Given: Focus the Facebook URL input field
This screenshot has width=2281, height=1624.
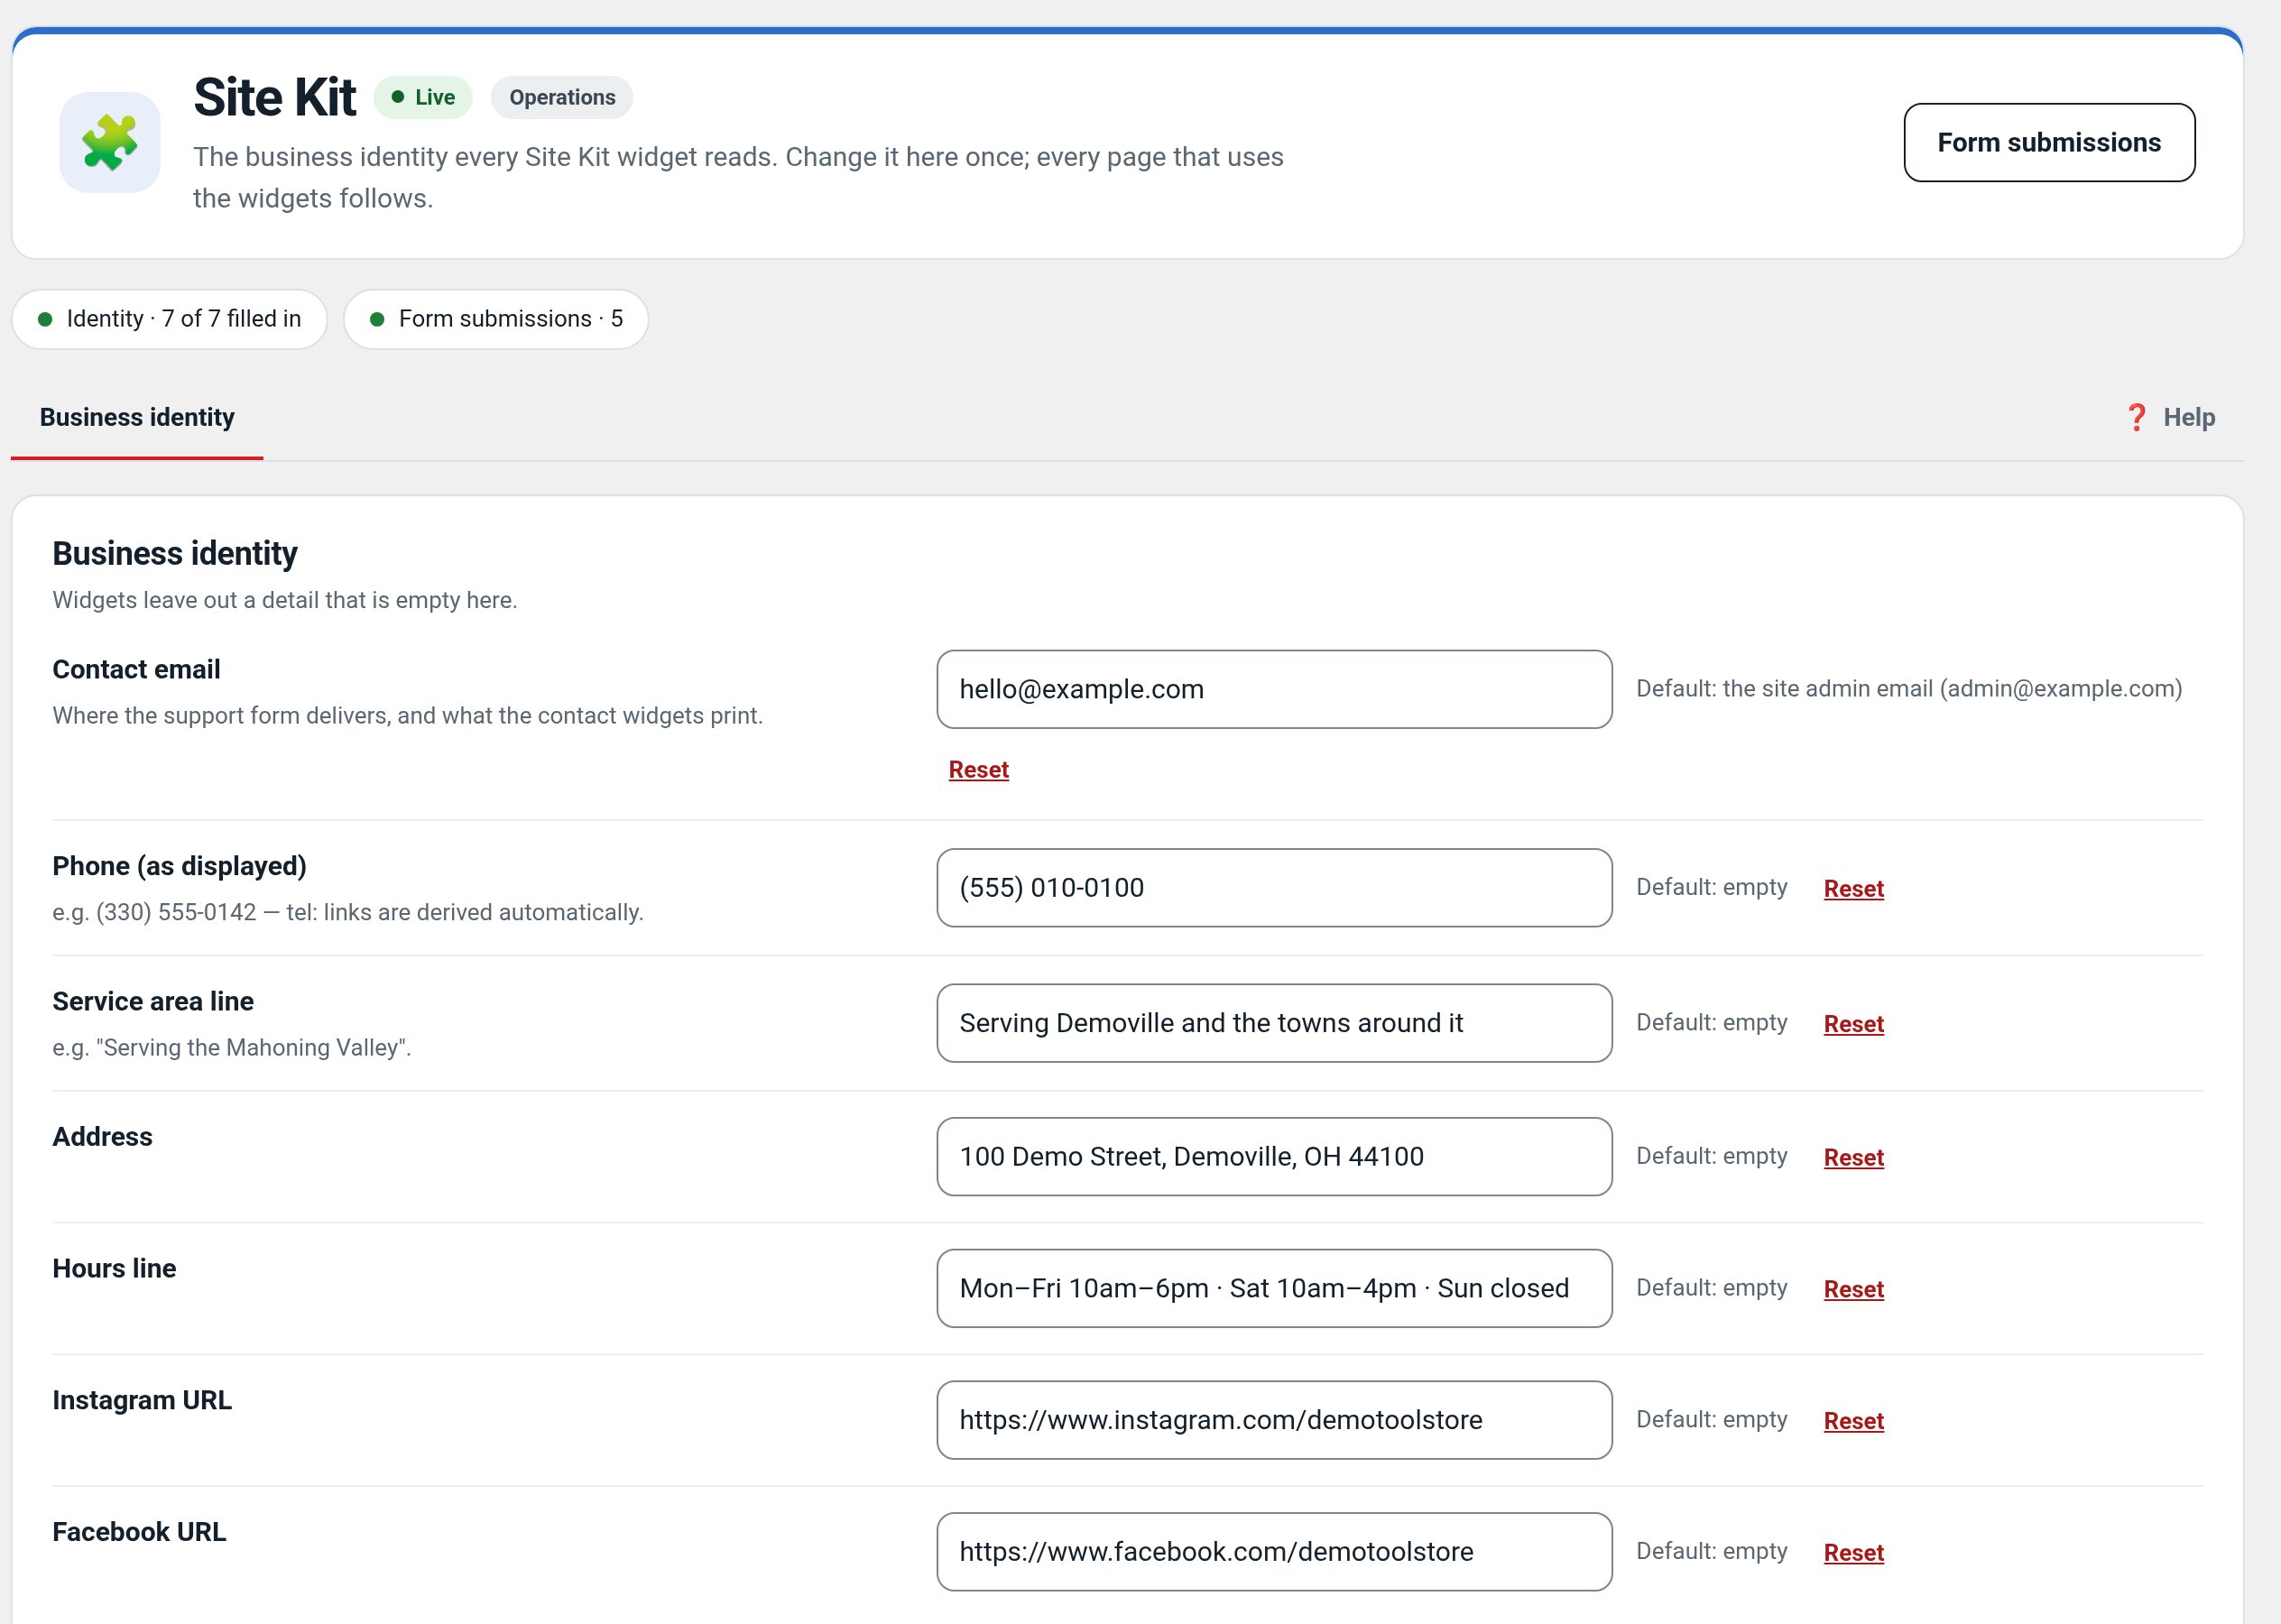Looking at the screenshot, I should pyautogui.click(x=1274, y=1552).
